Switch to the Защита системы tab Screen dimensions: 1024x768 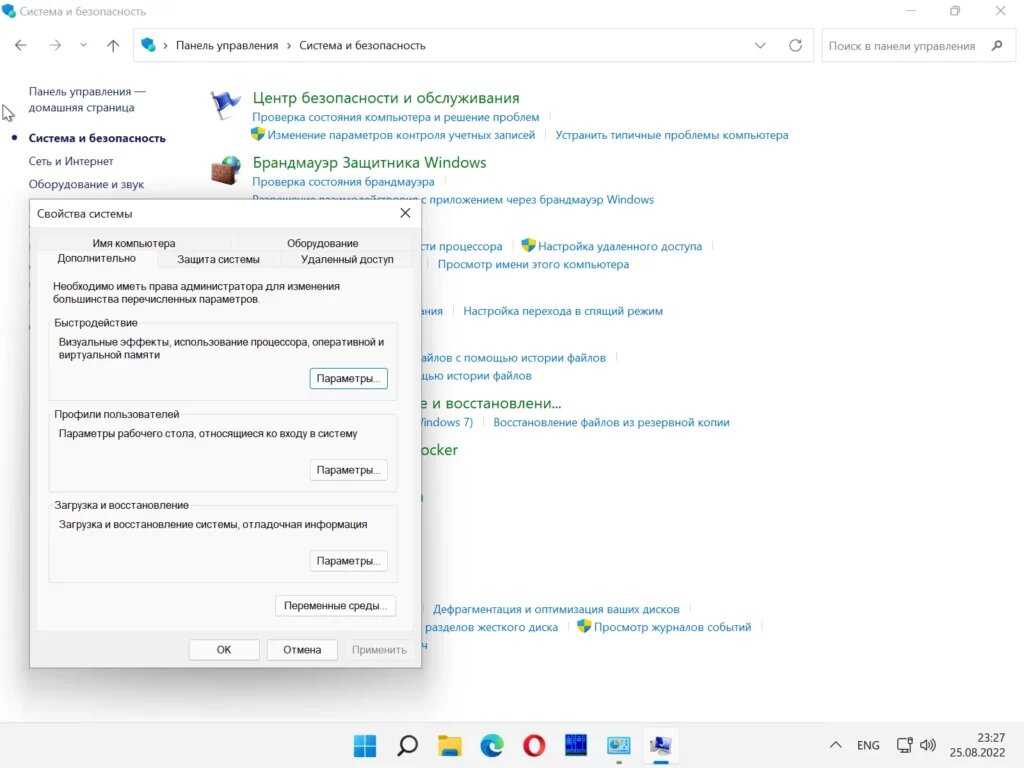click(x=218, y=259)
